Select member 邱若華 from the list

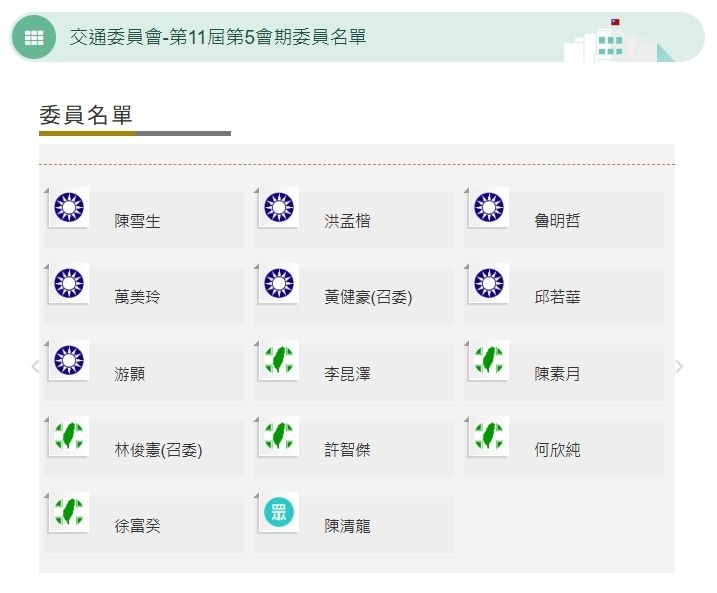[557, 297]
